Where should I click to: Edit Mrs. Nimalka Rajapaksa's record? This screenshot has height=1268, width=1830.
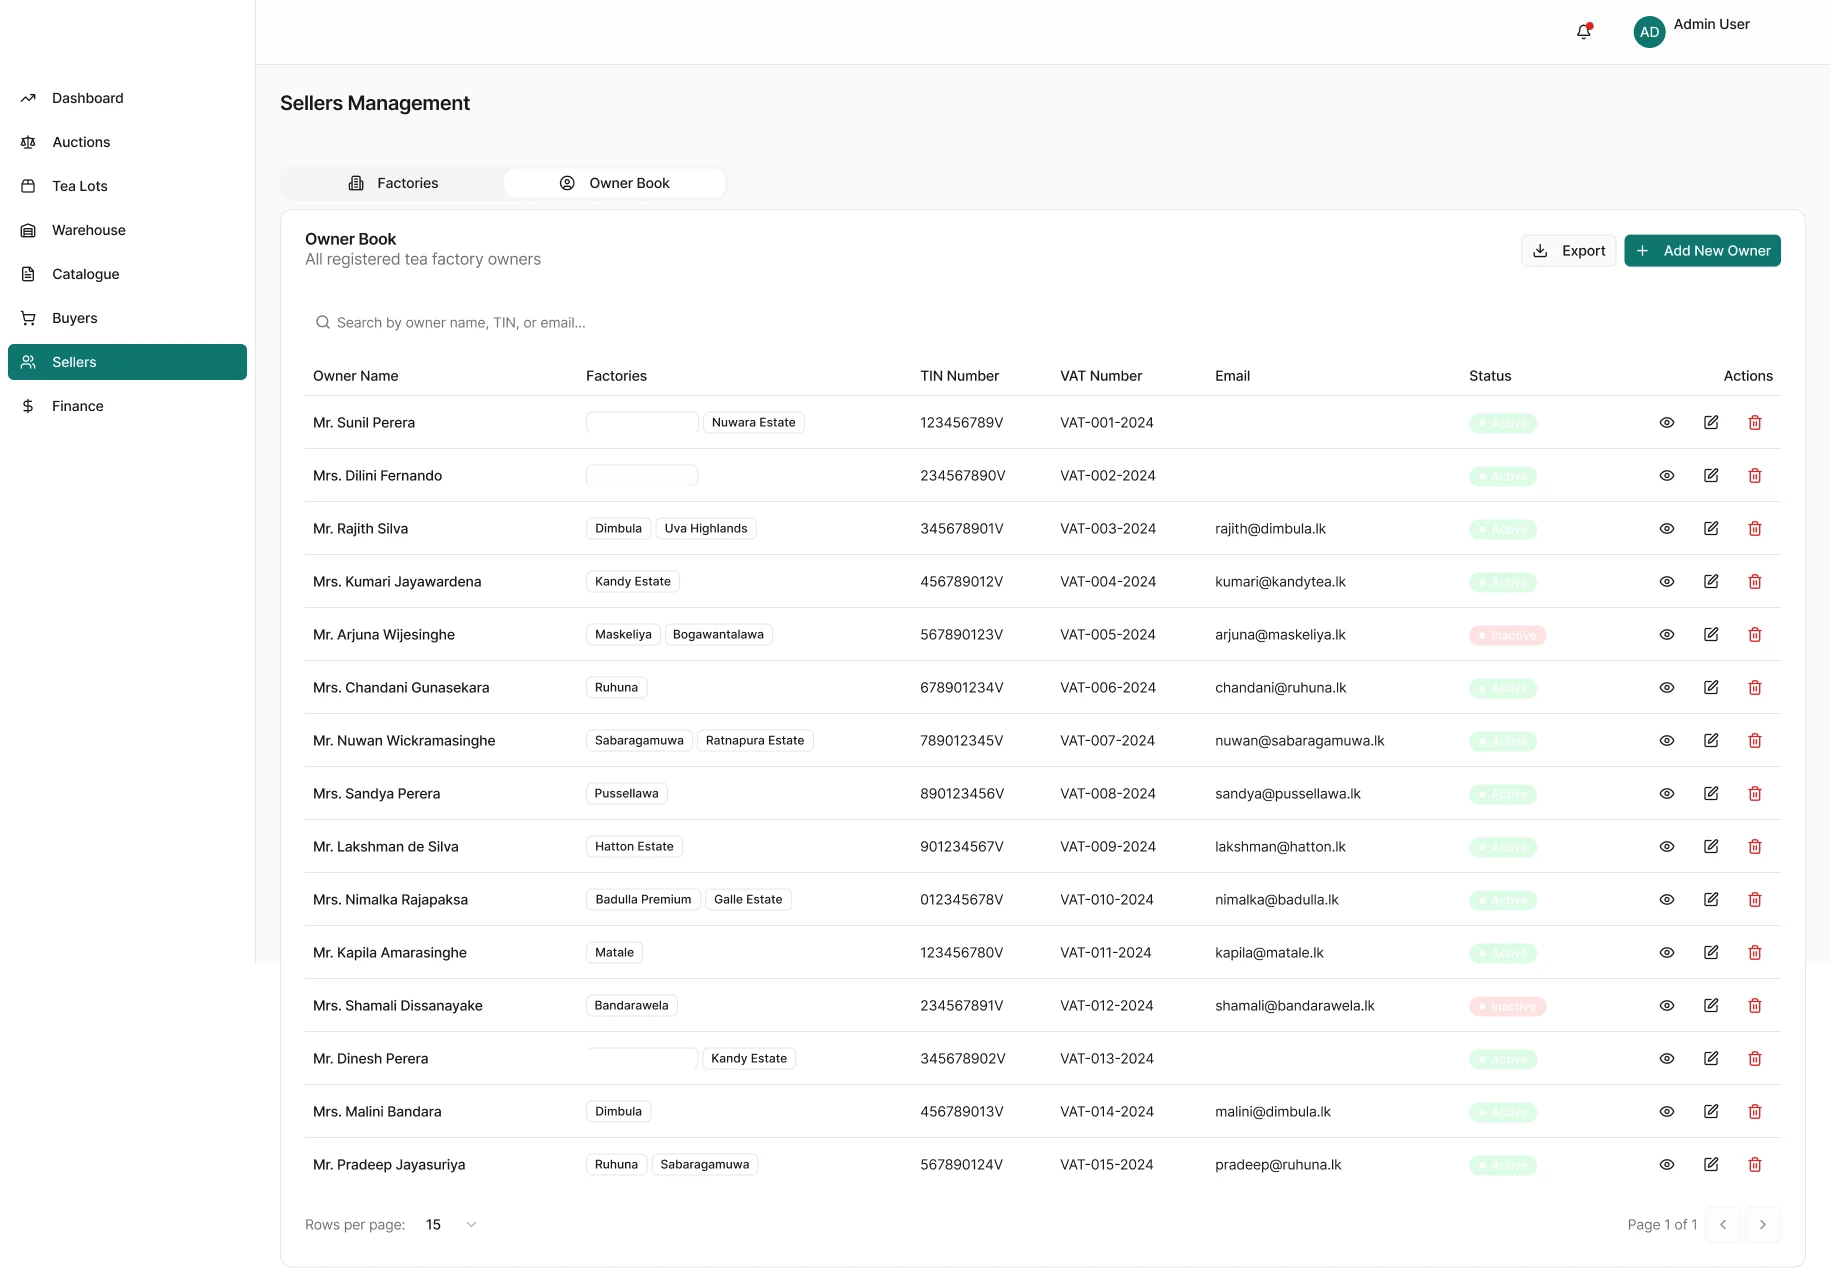[1711, 900]
